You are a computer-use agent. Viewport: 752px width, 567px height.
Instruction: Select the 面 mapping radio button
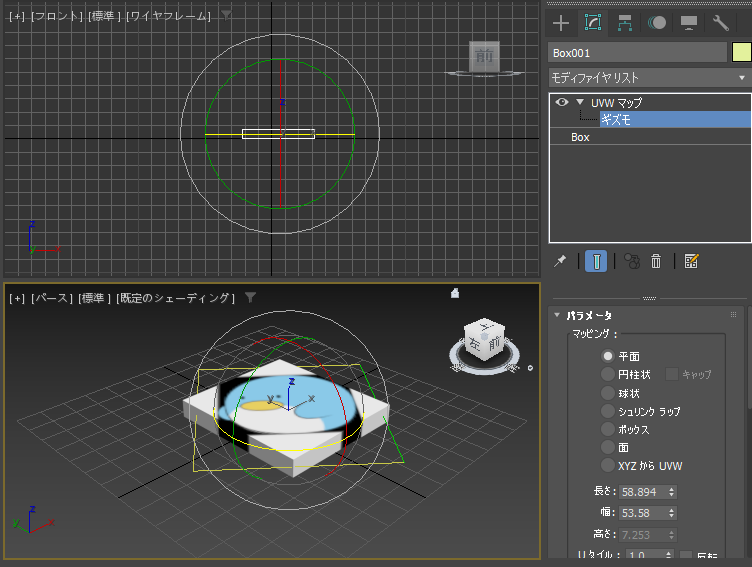(x=608, y=447)
